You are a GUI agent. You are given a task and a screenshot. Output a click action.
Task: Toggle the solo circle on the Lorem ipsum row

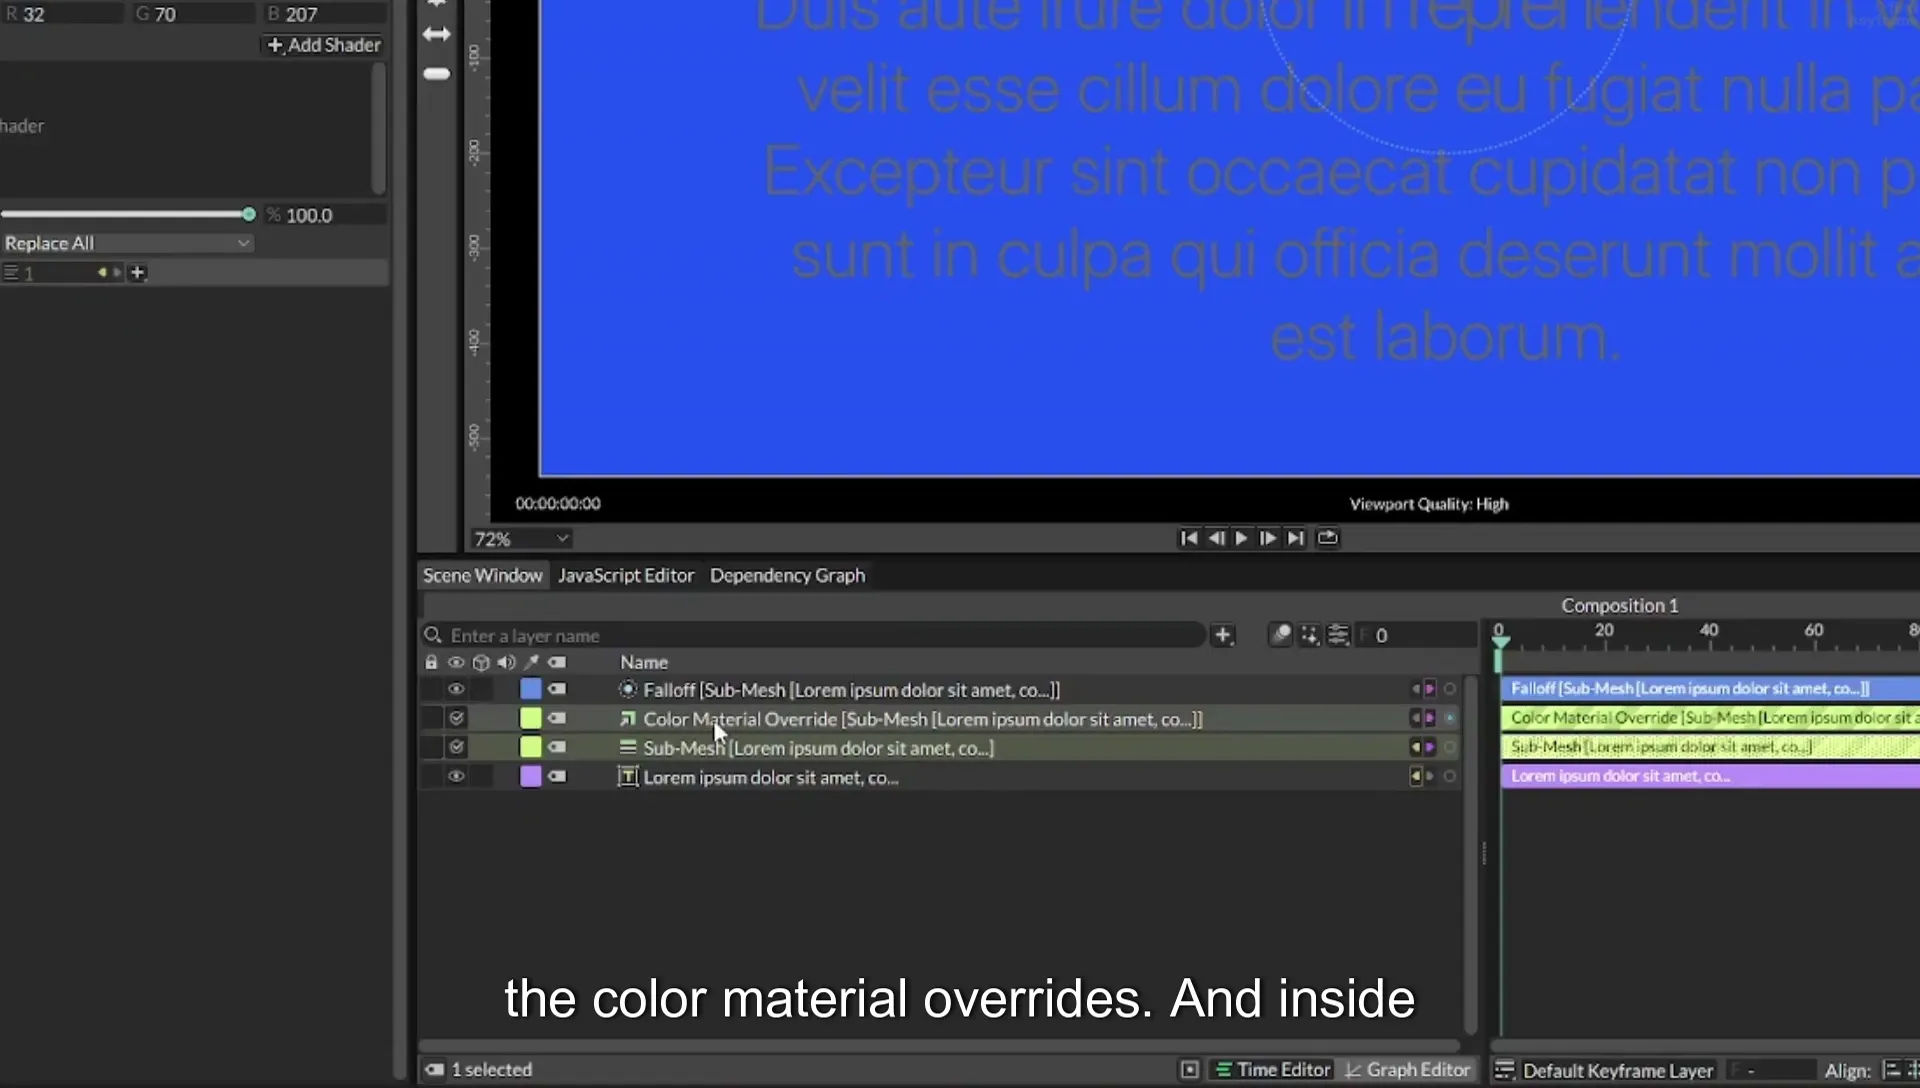pos(1450,776)
